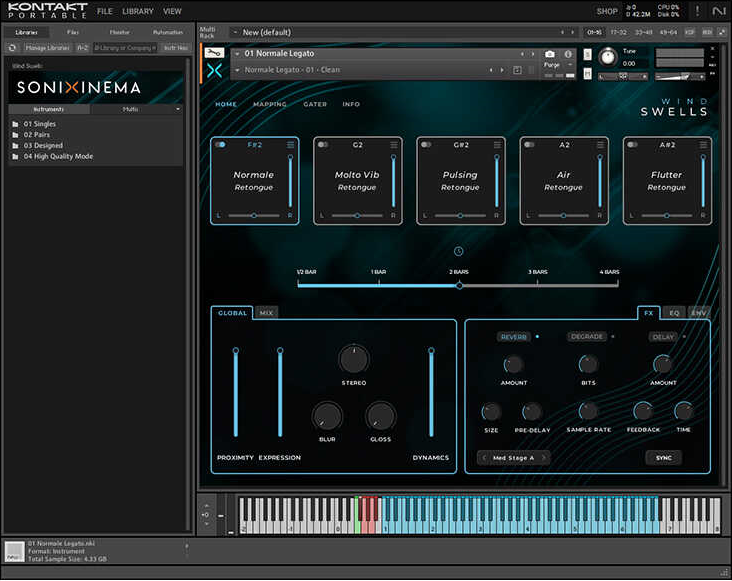This screenshot has width=732, height=581.
Task: Click the next instrument arrow beside 01 Normale Legato
Action: [x=533, y=54]
